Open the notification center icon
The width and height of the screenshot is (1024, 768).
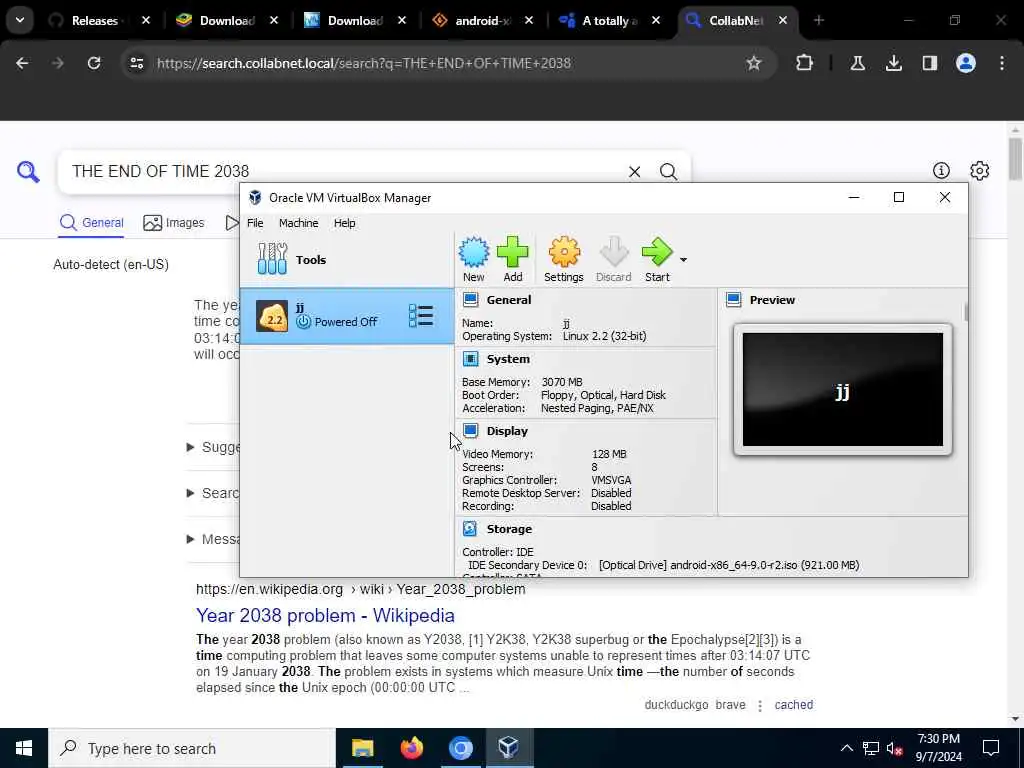(x=991, y=748)
